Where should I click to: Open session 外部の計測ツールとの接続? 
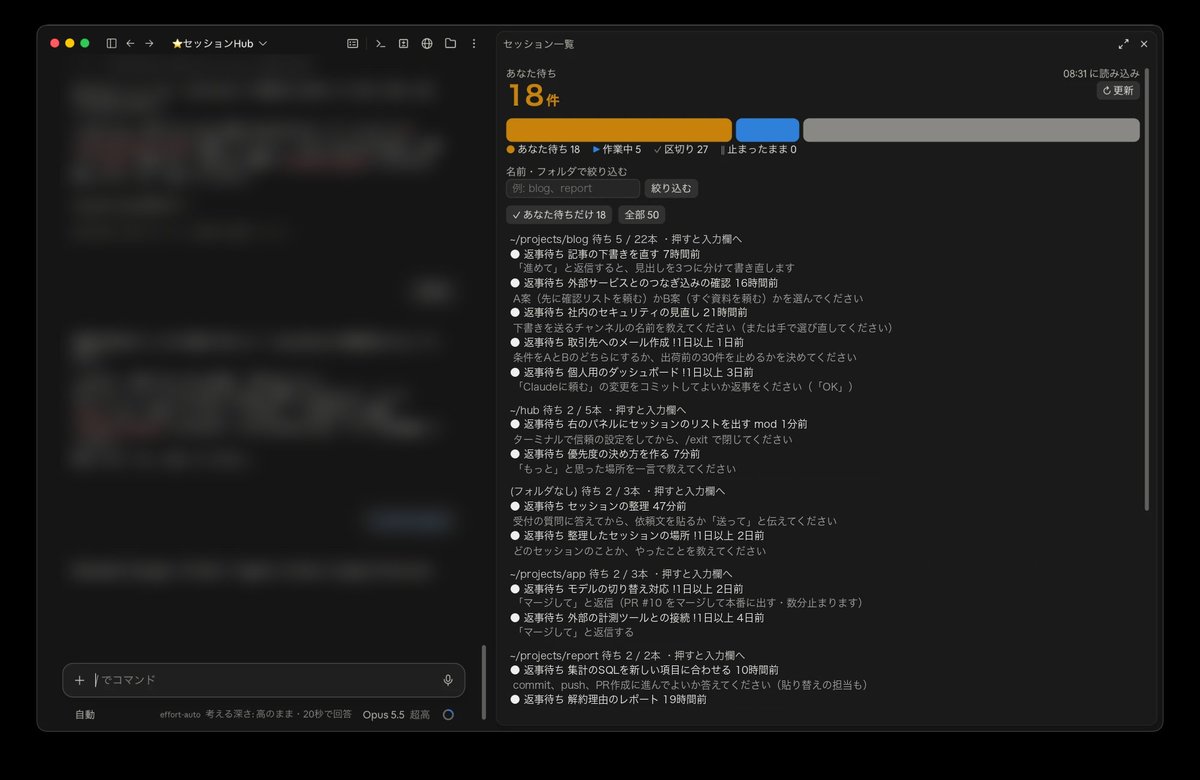[x=637, y=618]
